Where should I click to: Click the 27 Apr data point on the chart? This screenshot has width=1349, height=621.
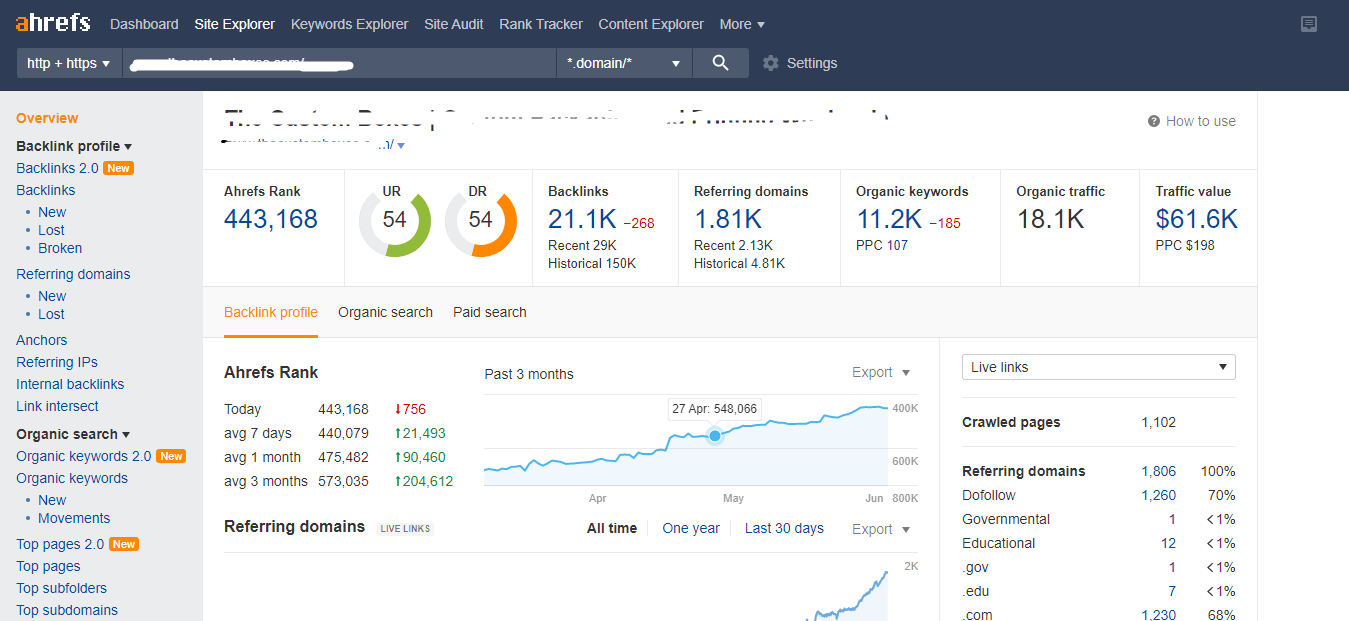714,435
